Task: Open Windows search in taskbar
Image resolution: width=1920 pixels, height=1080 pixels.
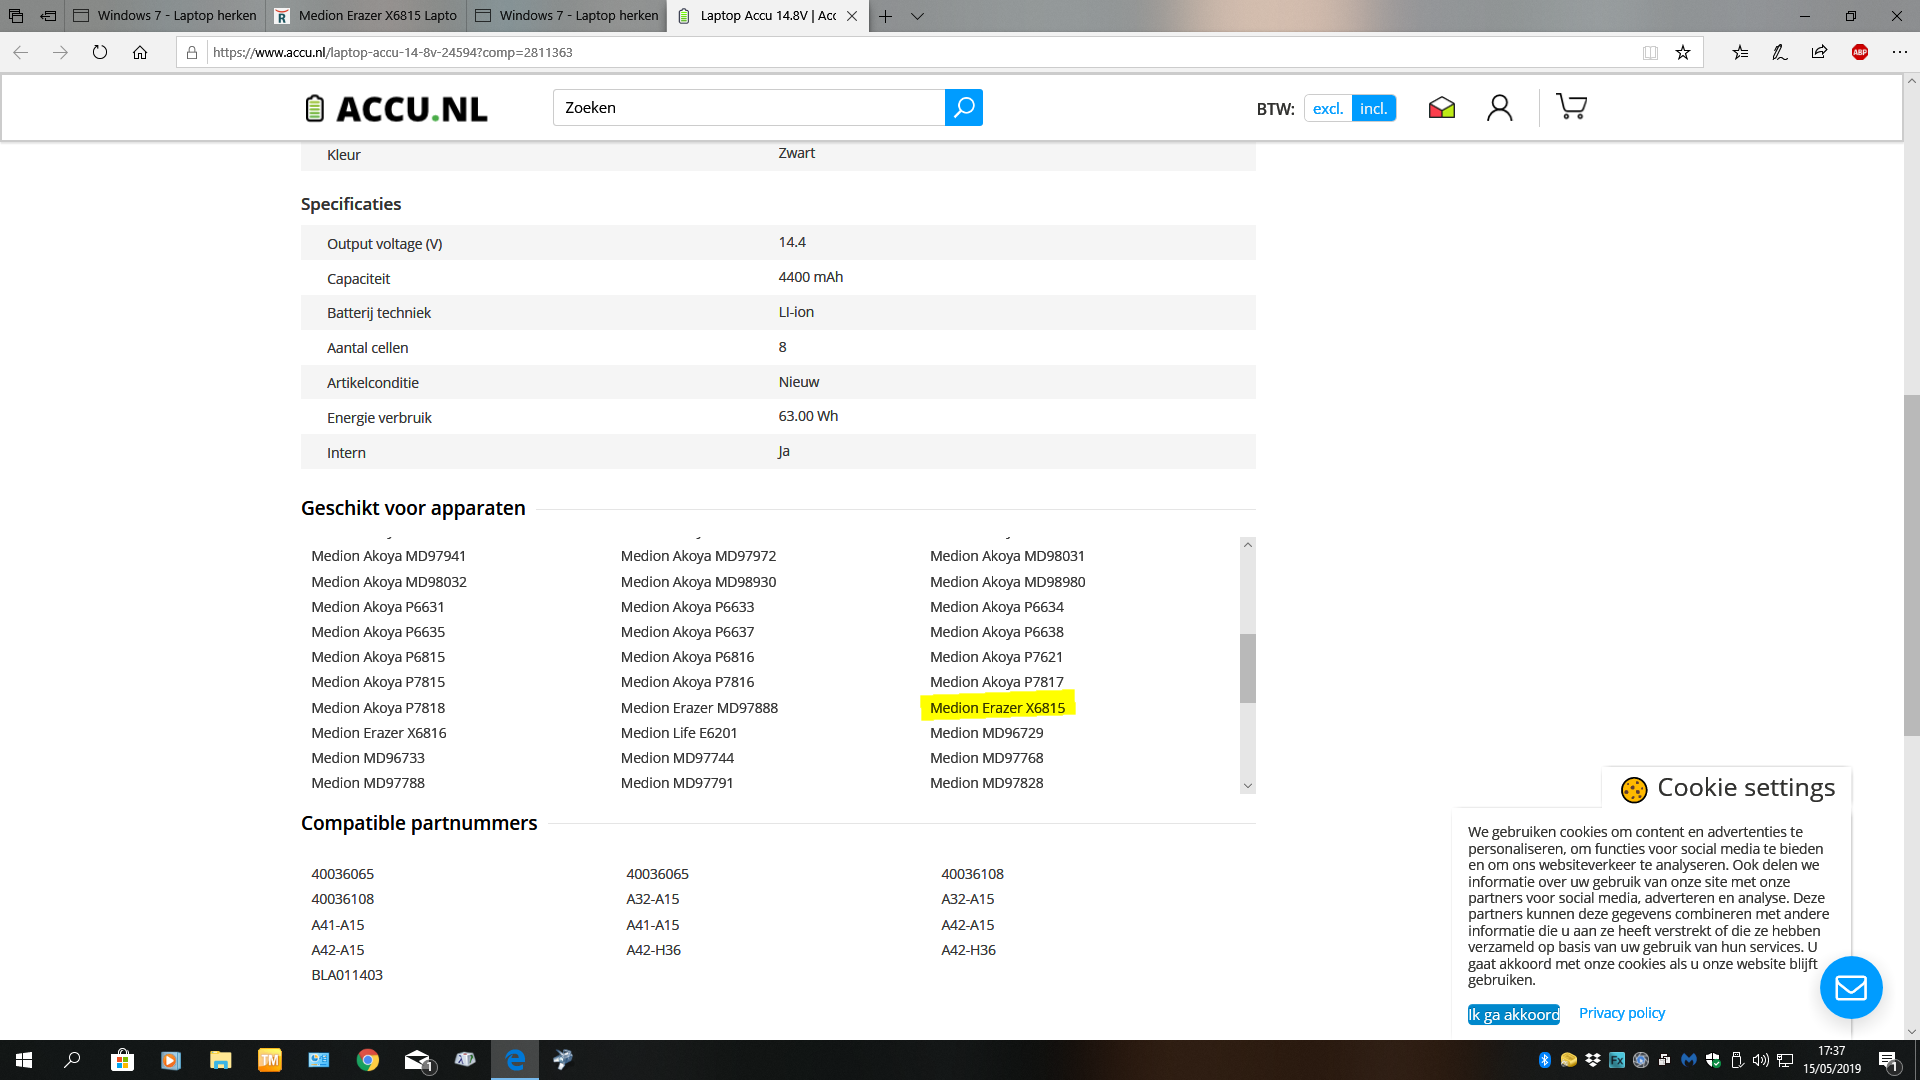Action: point(72,1060)
